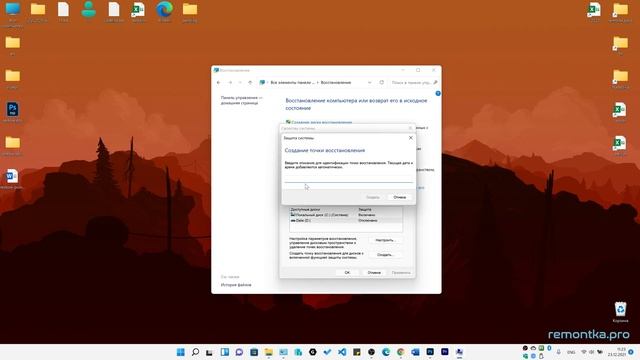640x360 pixels.
Task: Open the microphone tray icon
Action: (558, 352)
